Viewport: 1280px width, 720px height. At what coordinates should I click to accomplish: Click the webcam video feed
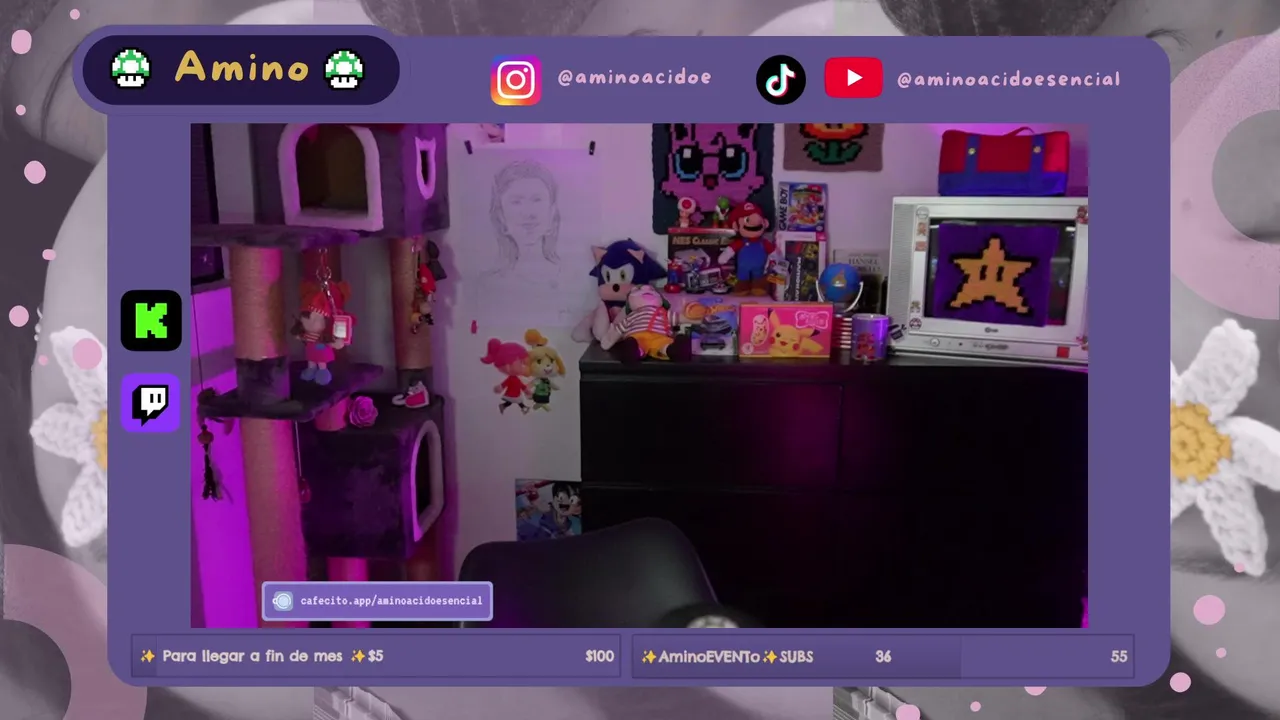pos(639,375)
